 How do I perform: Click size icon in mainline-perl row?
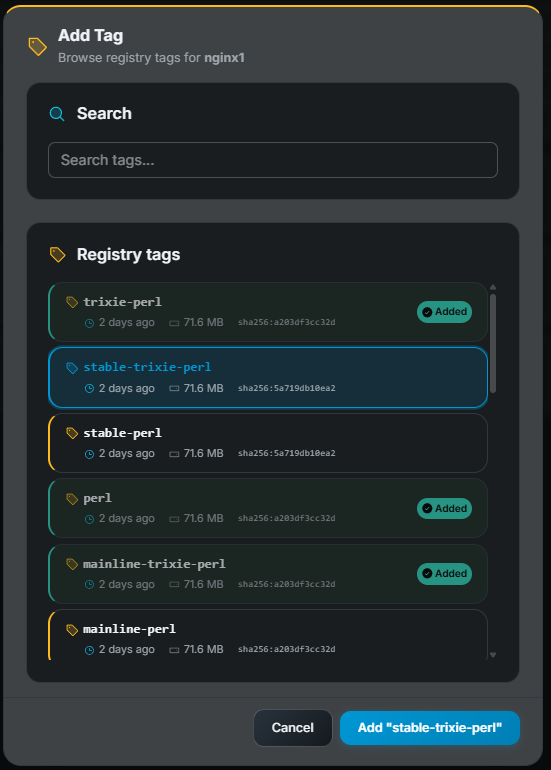pos(174,650)
